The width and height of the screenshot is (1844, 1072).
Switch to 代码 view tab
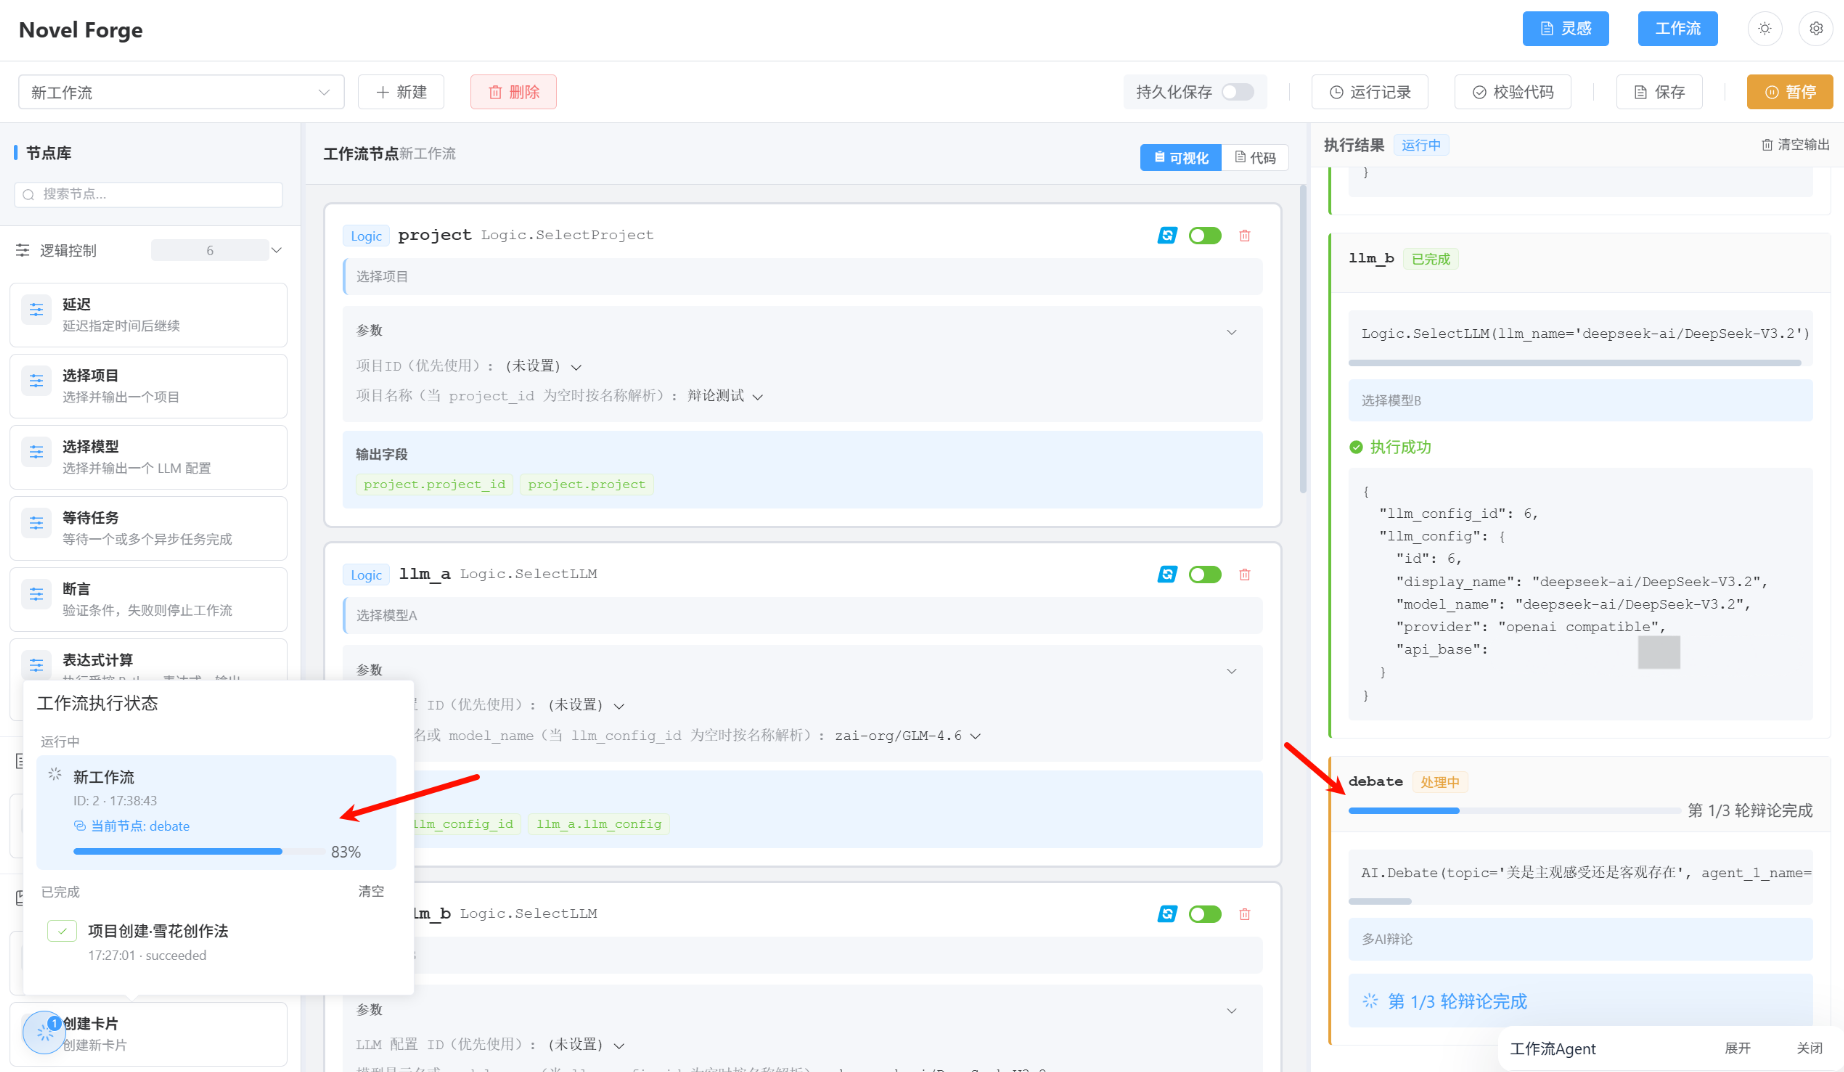click(x=1255, y=158)
